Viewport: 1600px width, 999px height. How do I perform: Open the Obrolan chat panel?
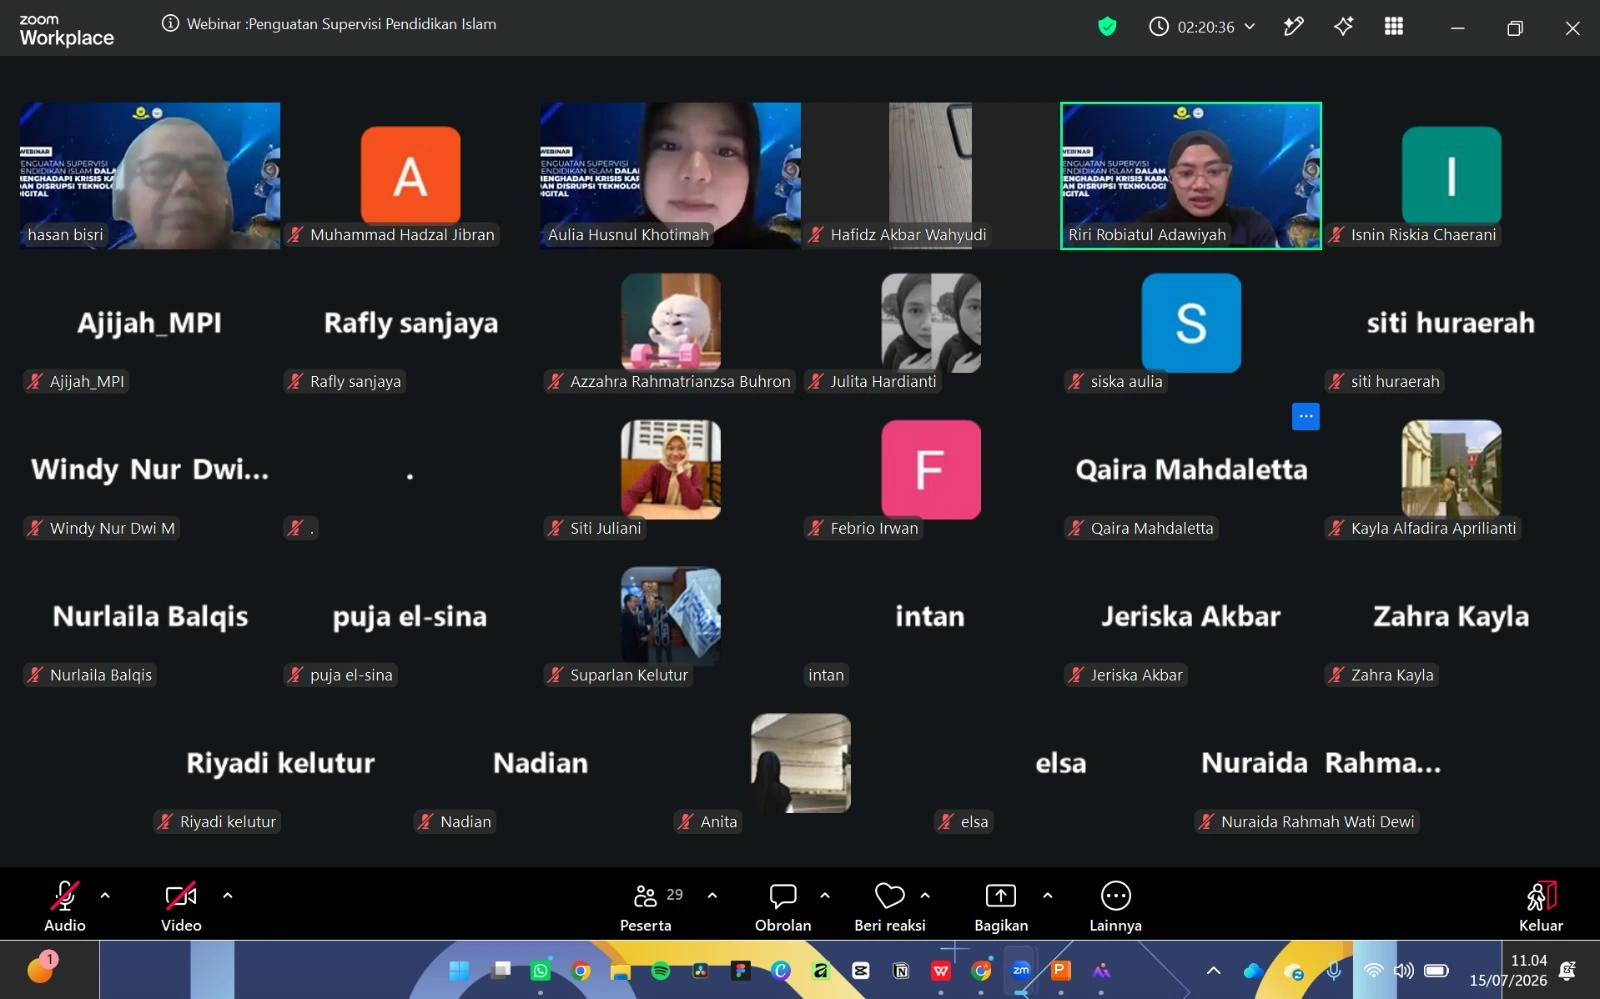[783, 906]
